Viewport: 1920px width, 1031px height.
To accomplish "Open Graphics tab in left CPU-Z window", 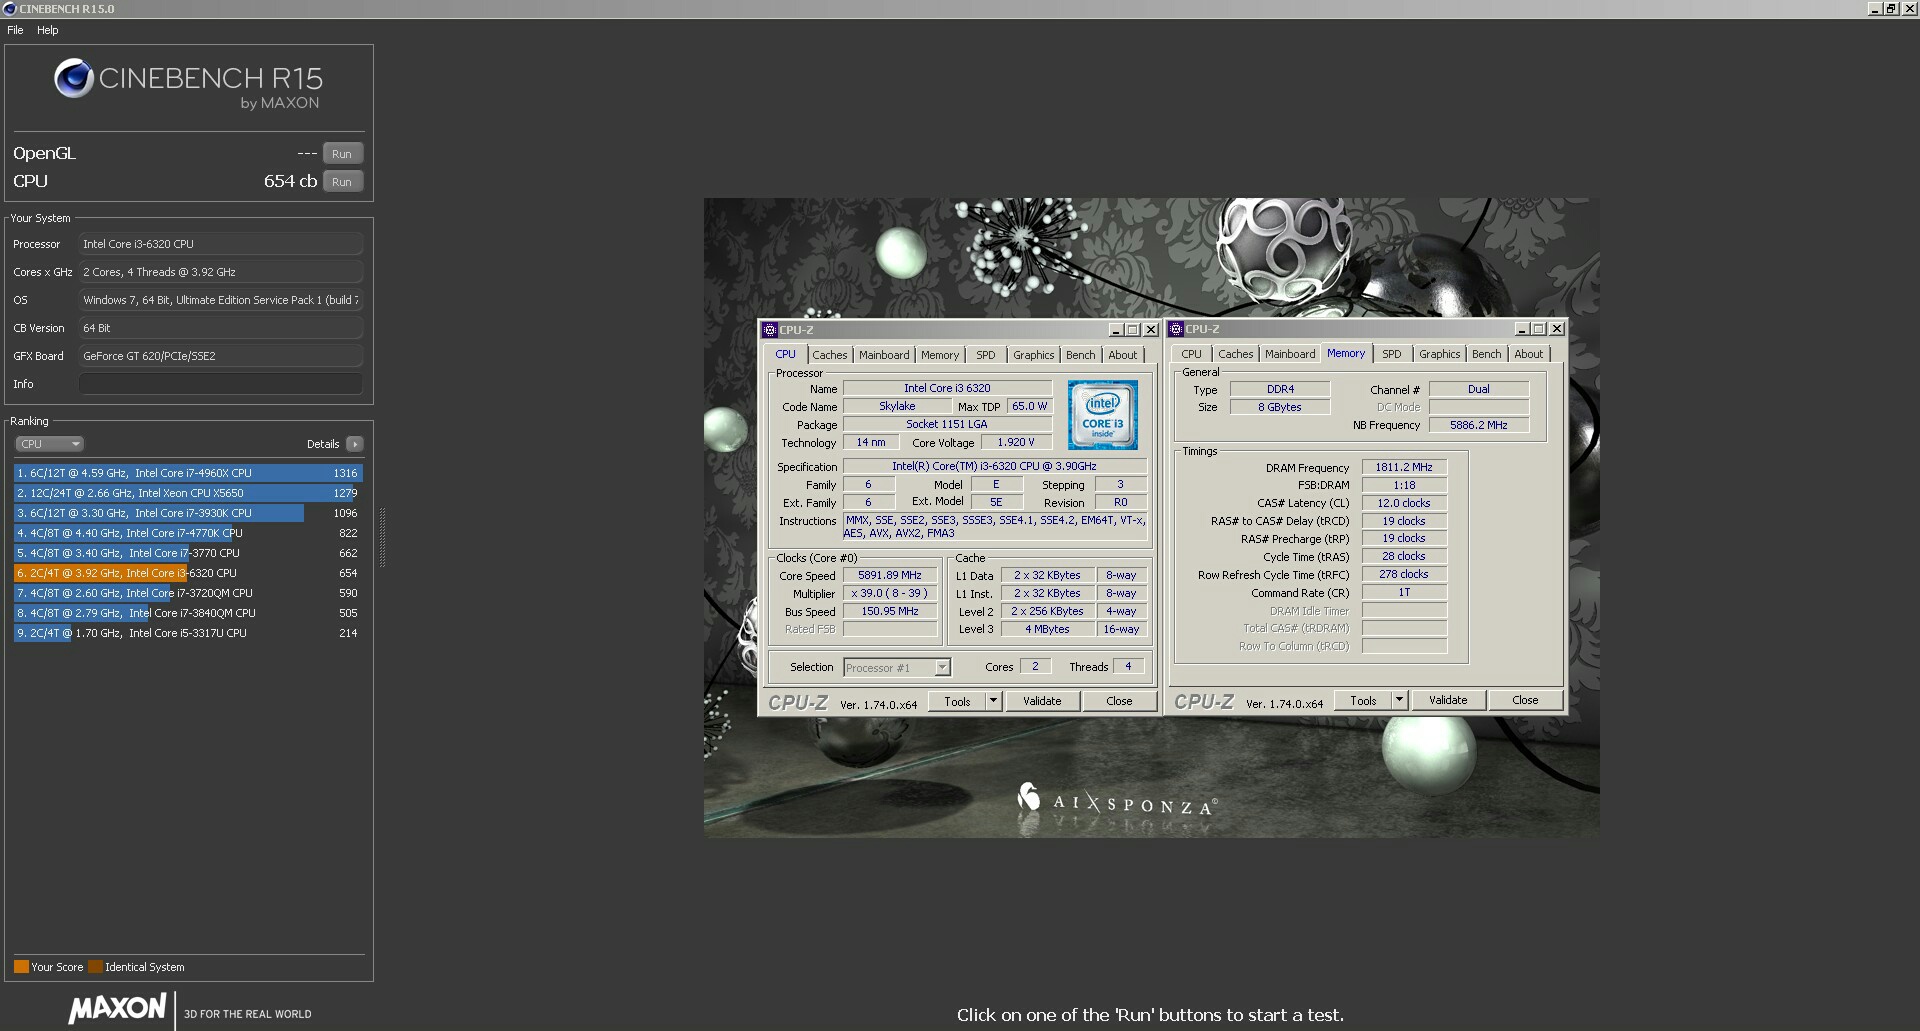I will coord(1033,355).
